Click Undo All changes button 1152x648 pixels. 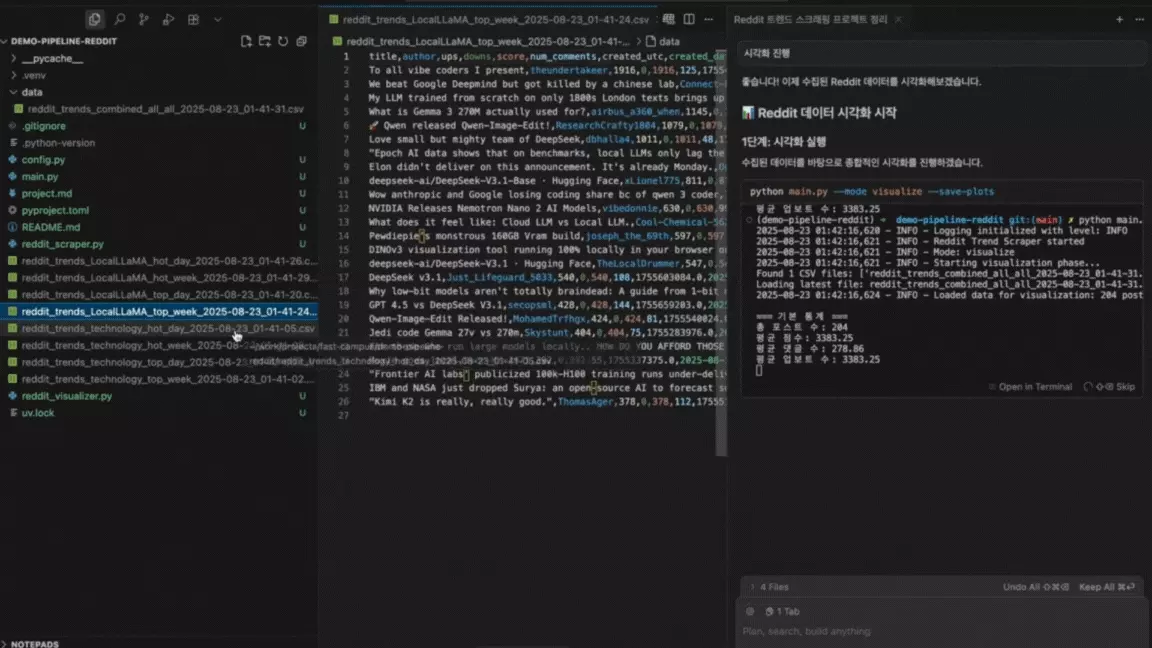[1036, 587]
